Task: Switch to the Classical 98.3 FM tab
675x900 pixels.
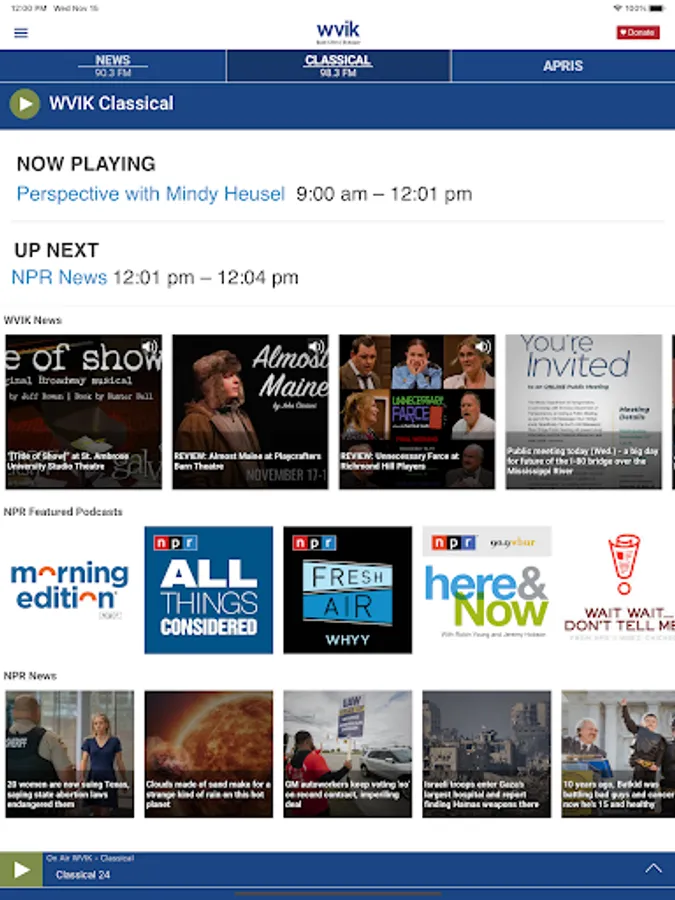Action: point(338,66)
